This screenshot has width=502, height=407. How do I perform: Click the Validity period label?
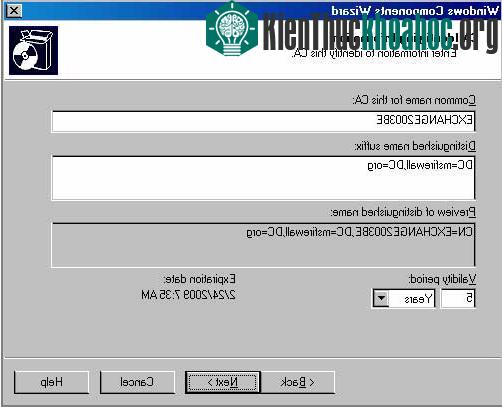click(442, 279)
